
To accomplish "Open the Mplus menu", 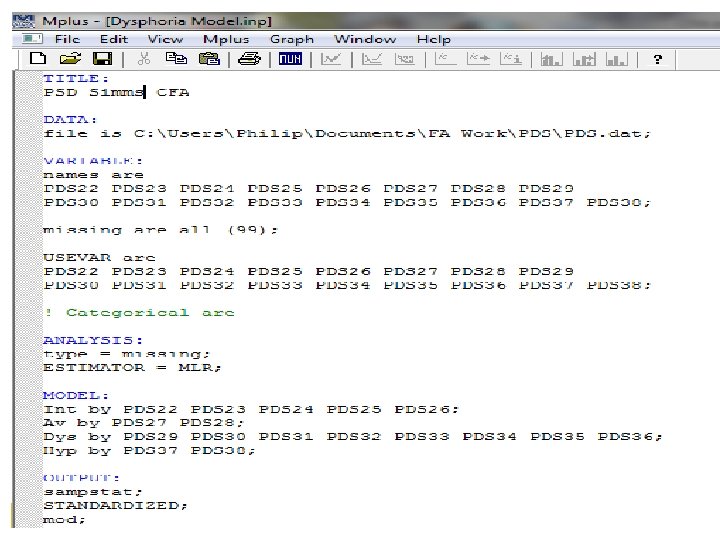I will 226,39.
